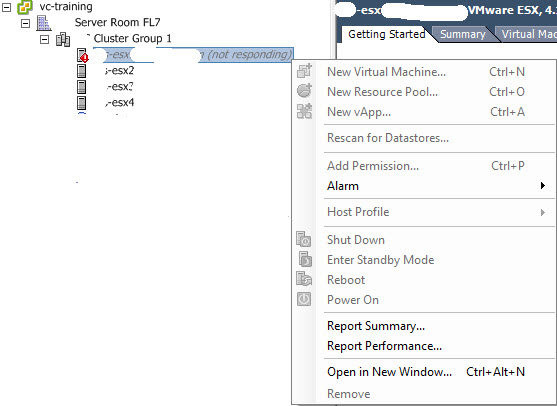Click the datacenter icon for Server Room FL7
Viewport: 557px width, 406px height.
tap(44, 23)
